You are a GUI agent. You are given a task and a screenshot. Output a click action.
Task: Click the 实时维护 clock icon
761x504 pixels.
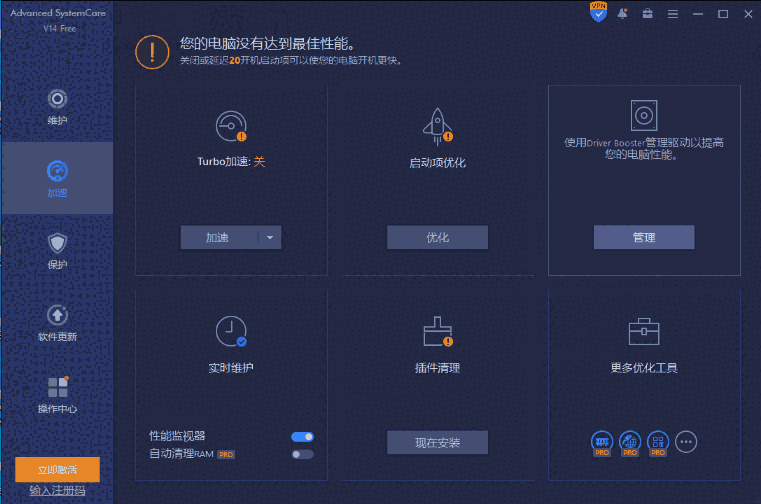coord(231,332)
